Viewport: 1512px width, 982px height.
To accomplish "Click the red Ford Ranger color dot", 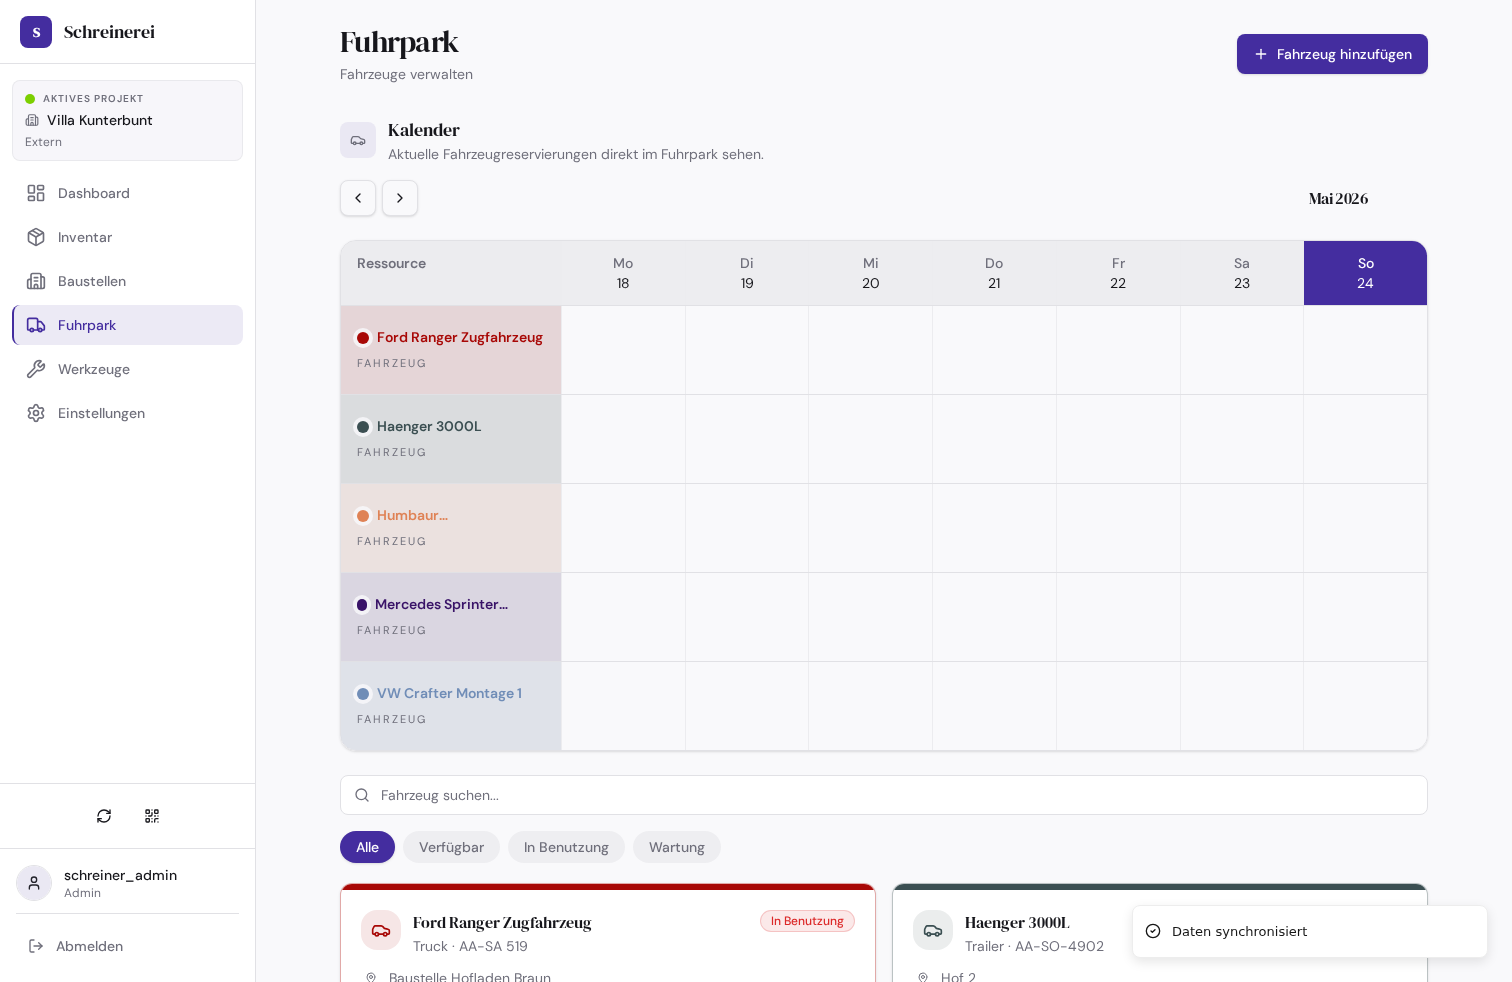I will click(363, 338).
